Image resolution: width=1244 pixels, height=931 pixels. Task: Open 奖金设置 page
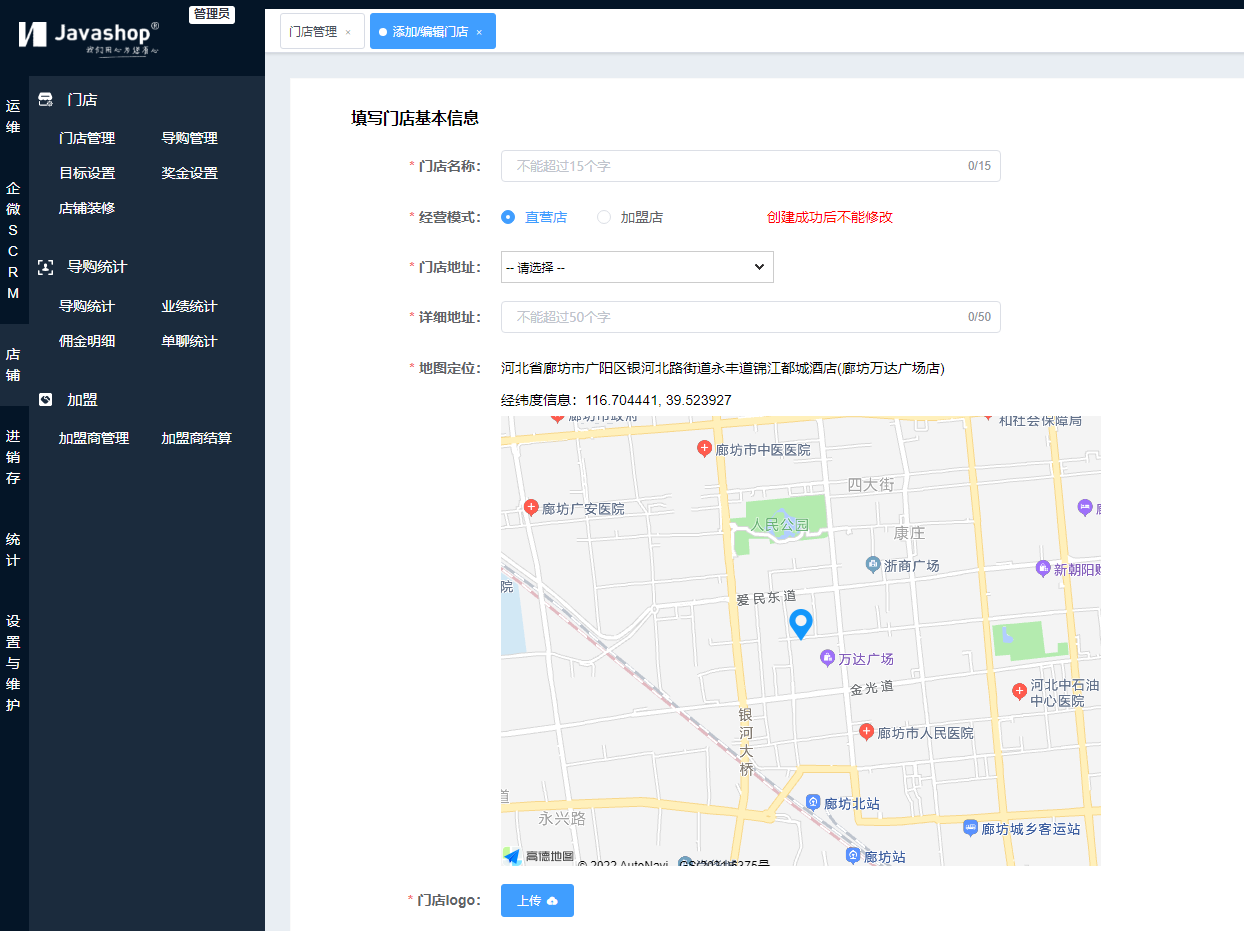190,173
